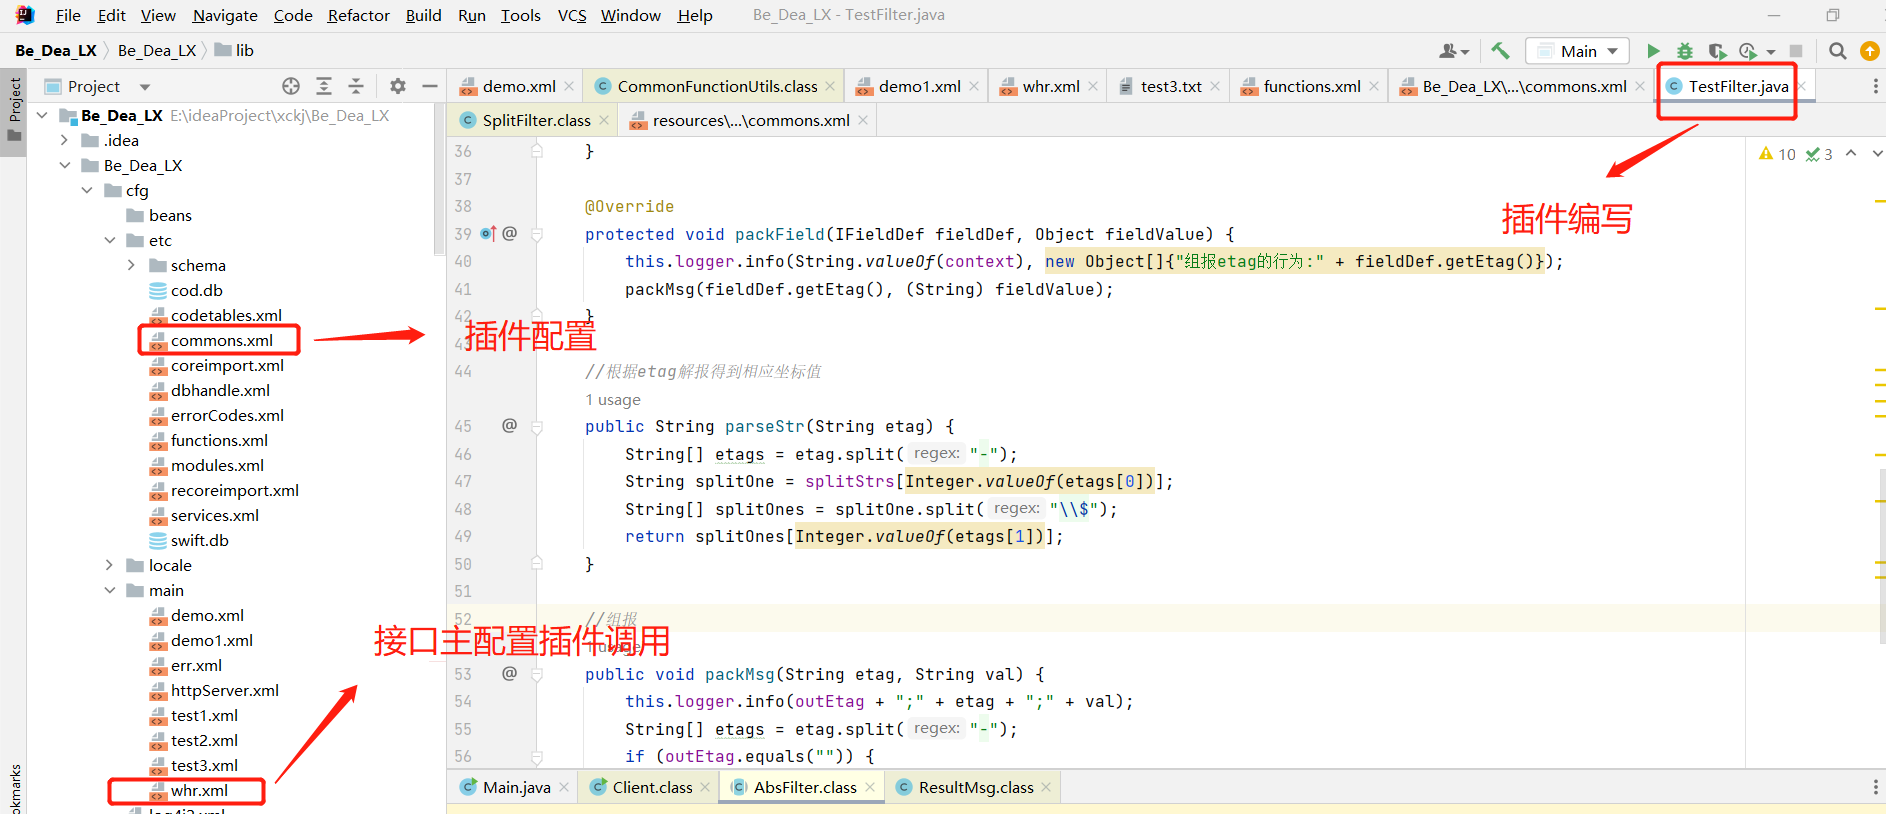Switch to the Main.java tab

coord(516,788)
